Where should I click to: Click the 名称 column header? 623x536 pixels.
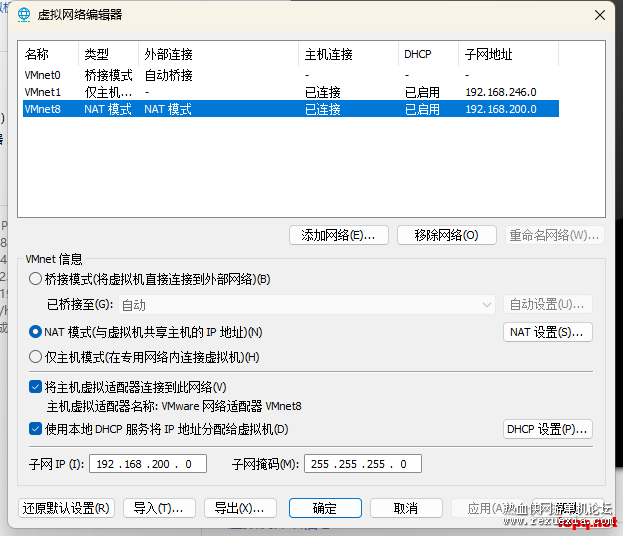[x=49, y=54]
